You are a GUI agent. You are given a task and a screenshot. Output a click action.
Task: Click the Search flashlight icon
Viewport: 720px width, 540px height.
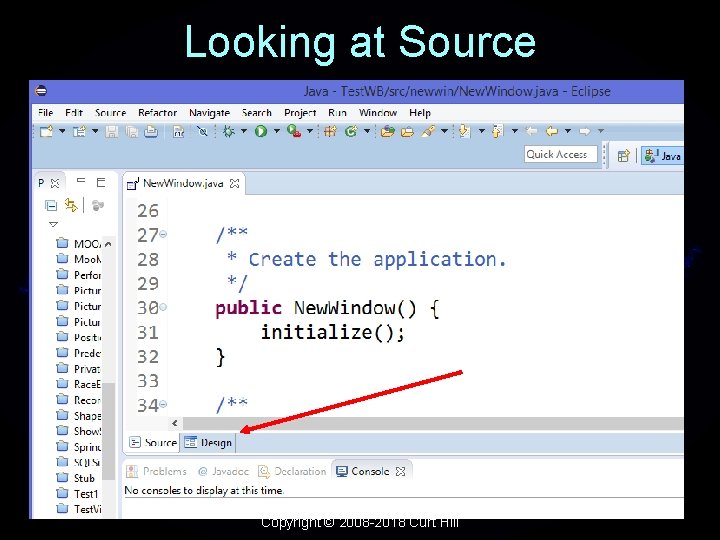point(428,132)
